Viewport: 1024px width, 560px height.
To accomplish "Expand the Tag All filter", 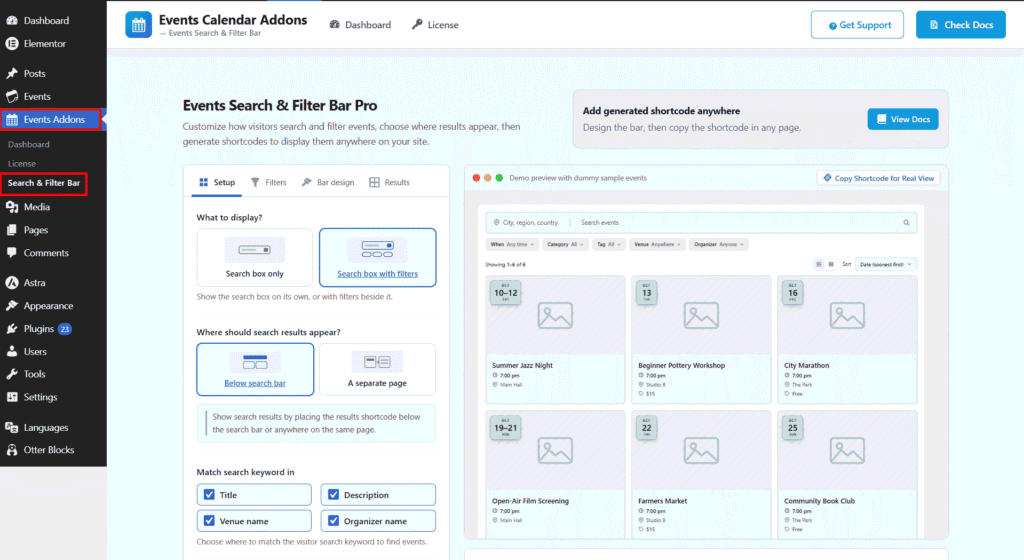I will click(609, 244).
